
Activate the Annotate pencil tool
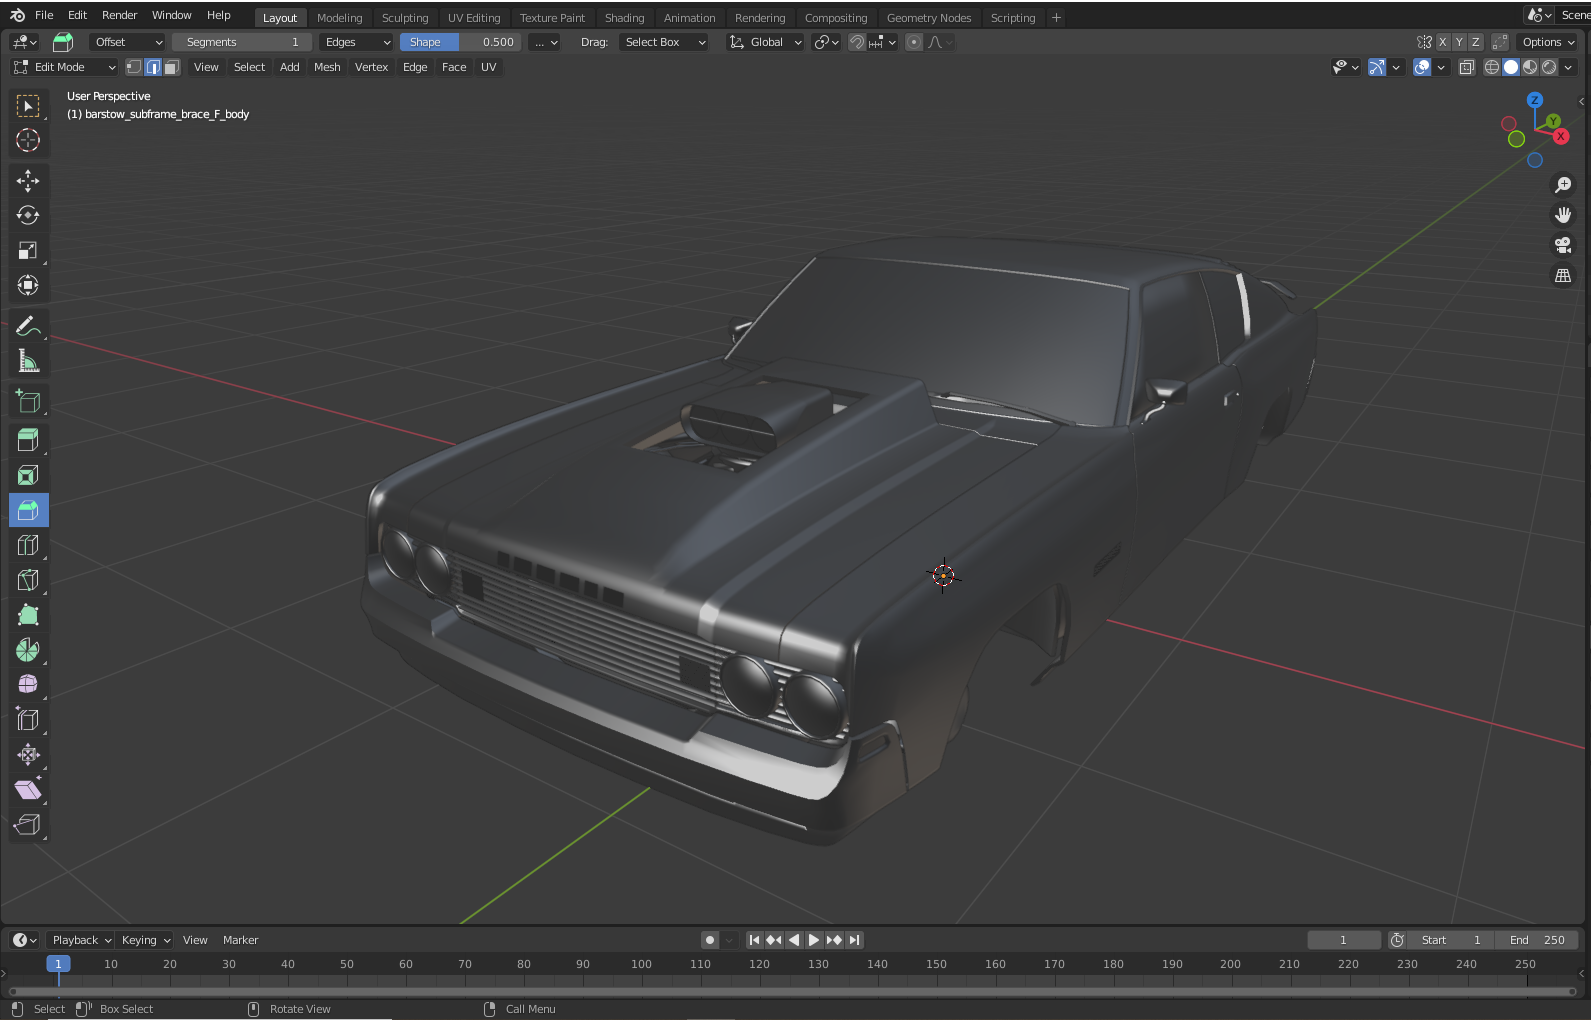pos(28,326)
